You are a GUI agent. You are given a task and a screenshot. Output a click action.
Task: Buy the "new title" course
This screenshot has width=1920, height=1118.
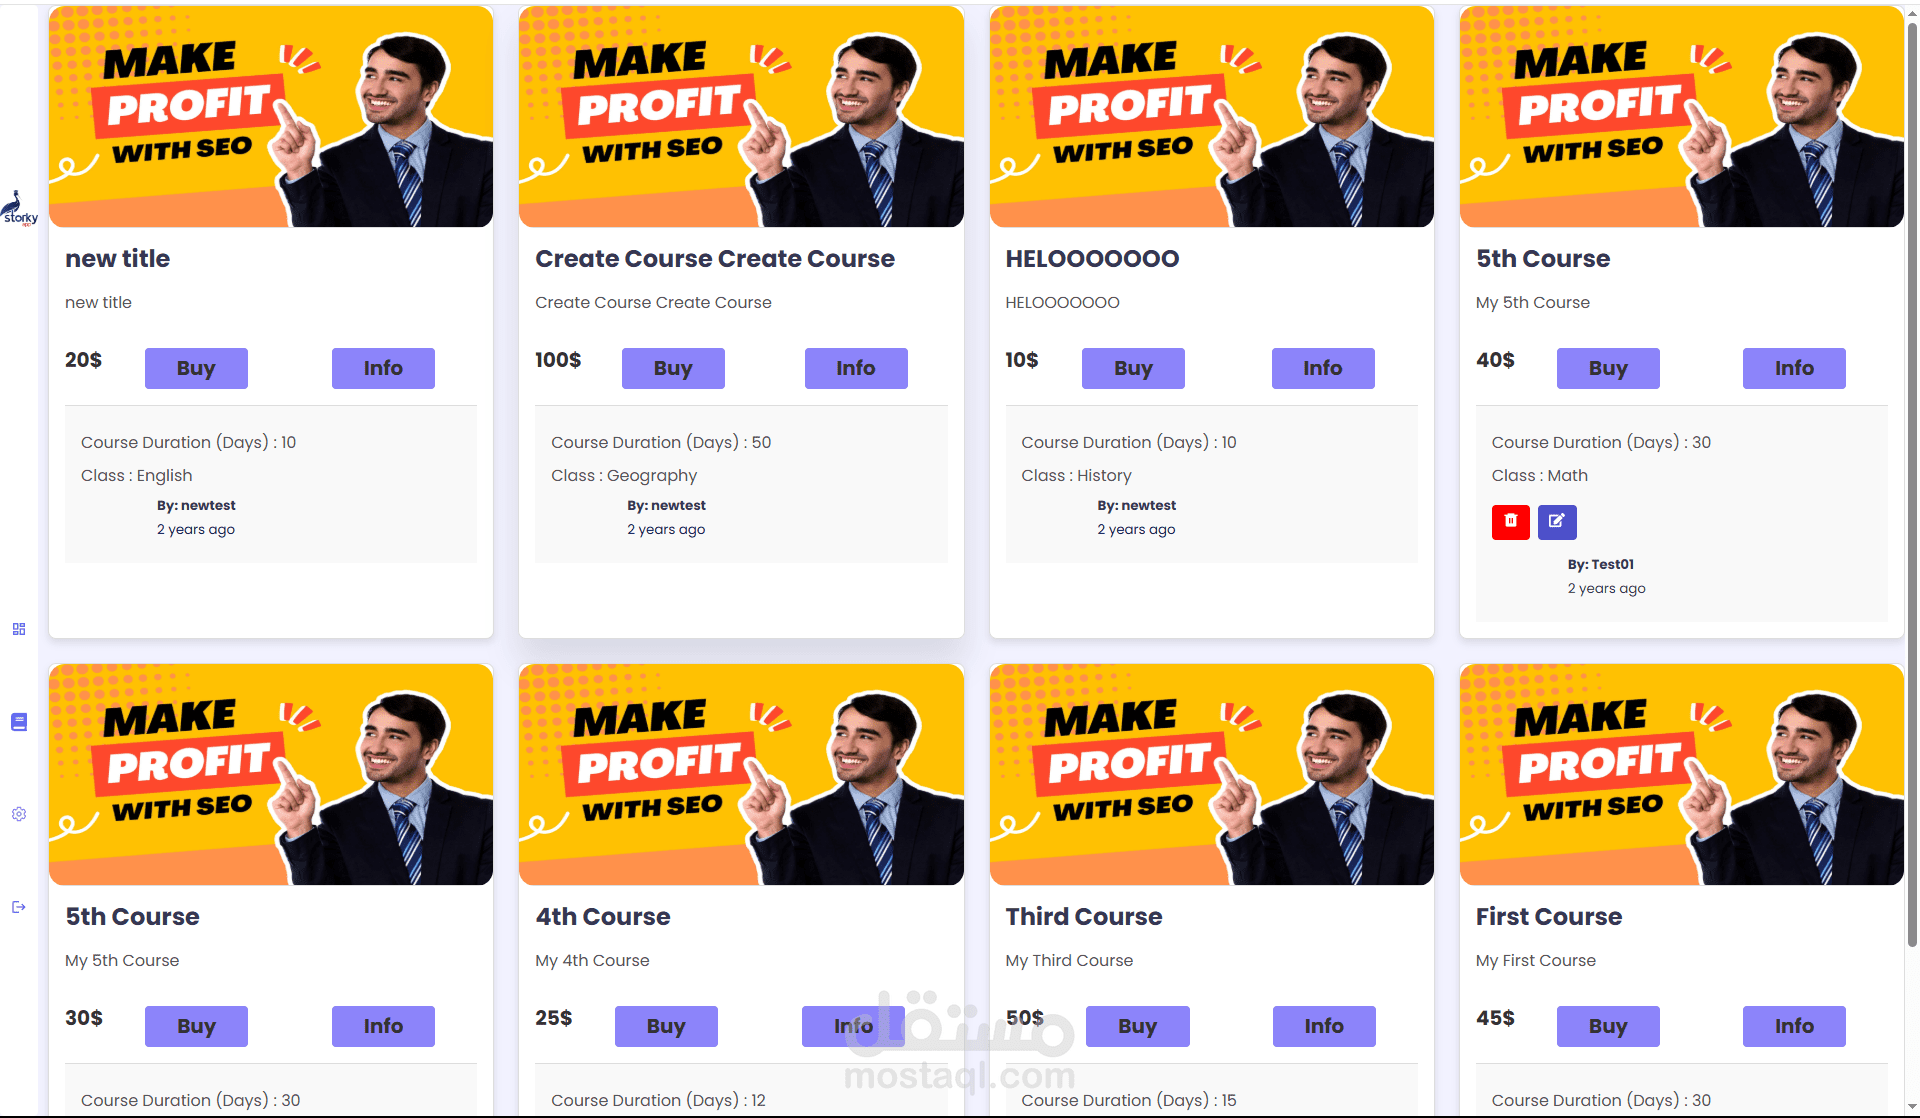click(x=196, y=368)
